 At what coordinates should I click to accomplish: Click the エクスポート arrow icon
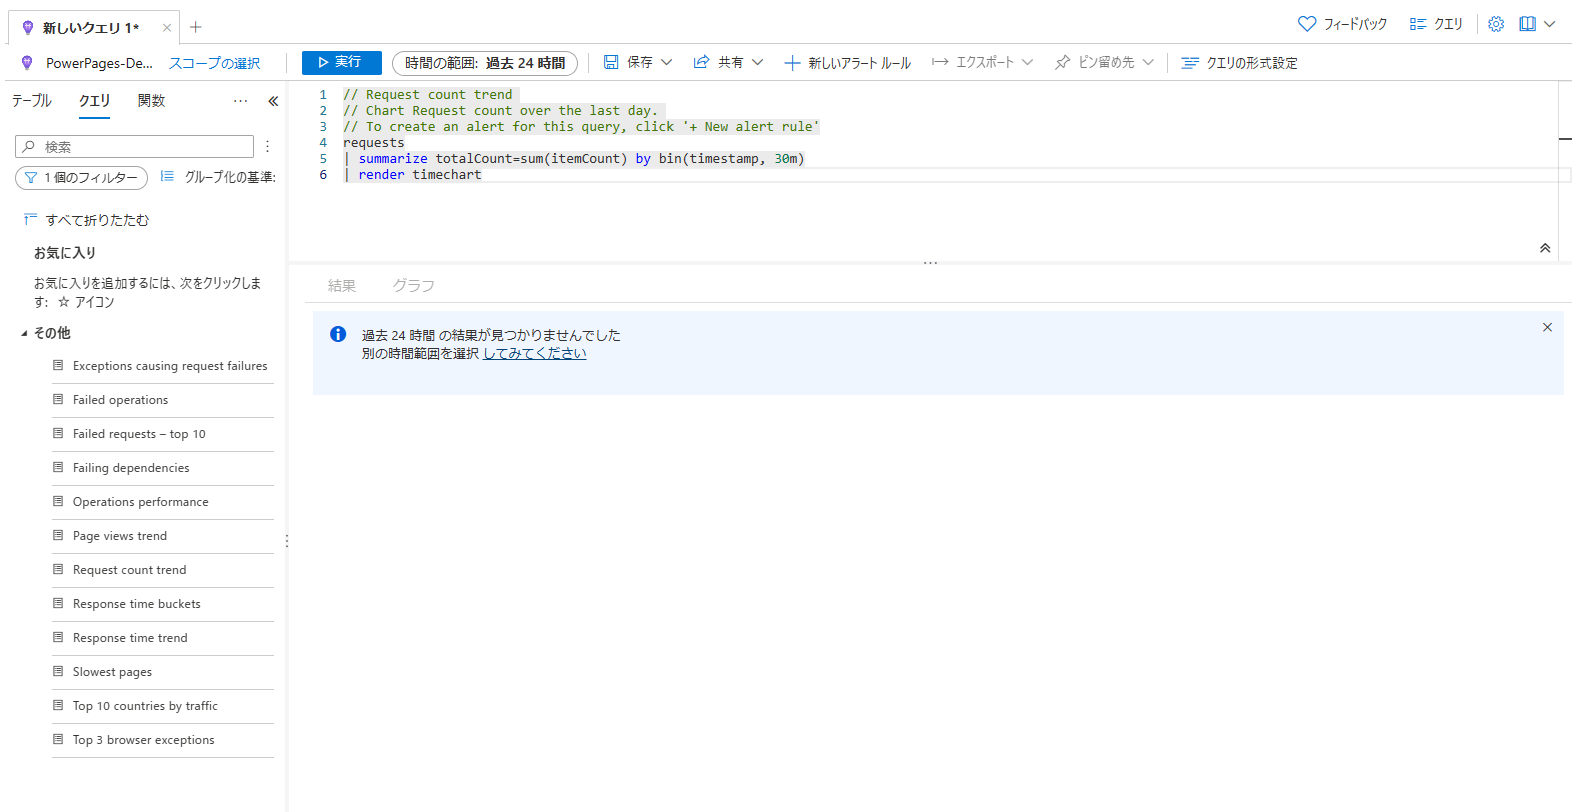tap(940, 62)
